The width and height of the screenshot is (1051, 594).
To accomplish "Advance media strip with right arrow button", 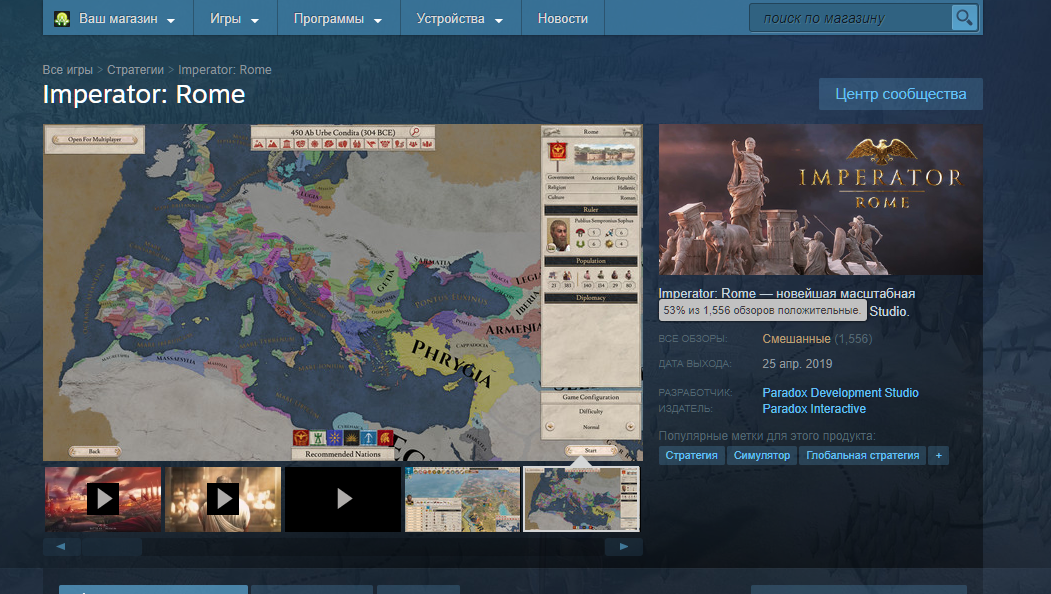I will pos(623,546).
